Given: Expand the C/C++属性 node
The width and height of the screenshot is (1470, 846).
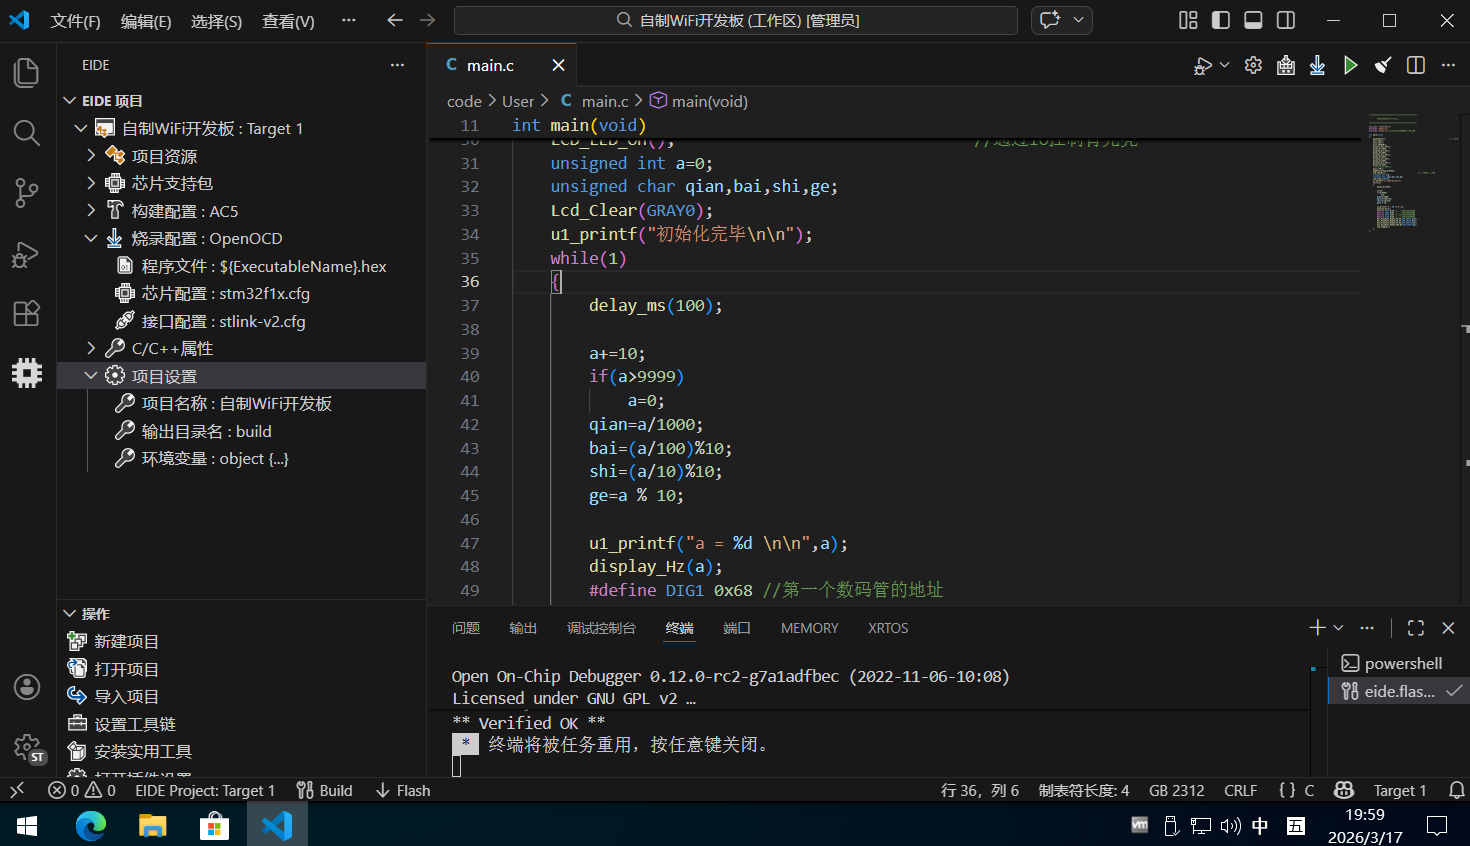Looking at the screenshot, I should coord(91,348).
